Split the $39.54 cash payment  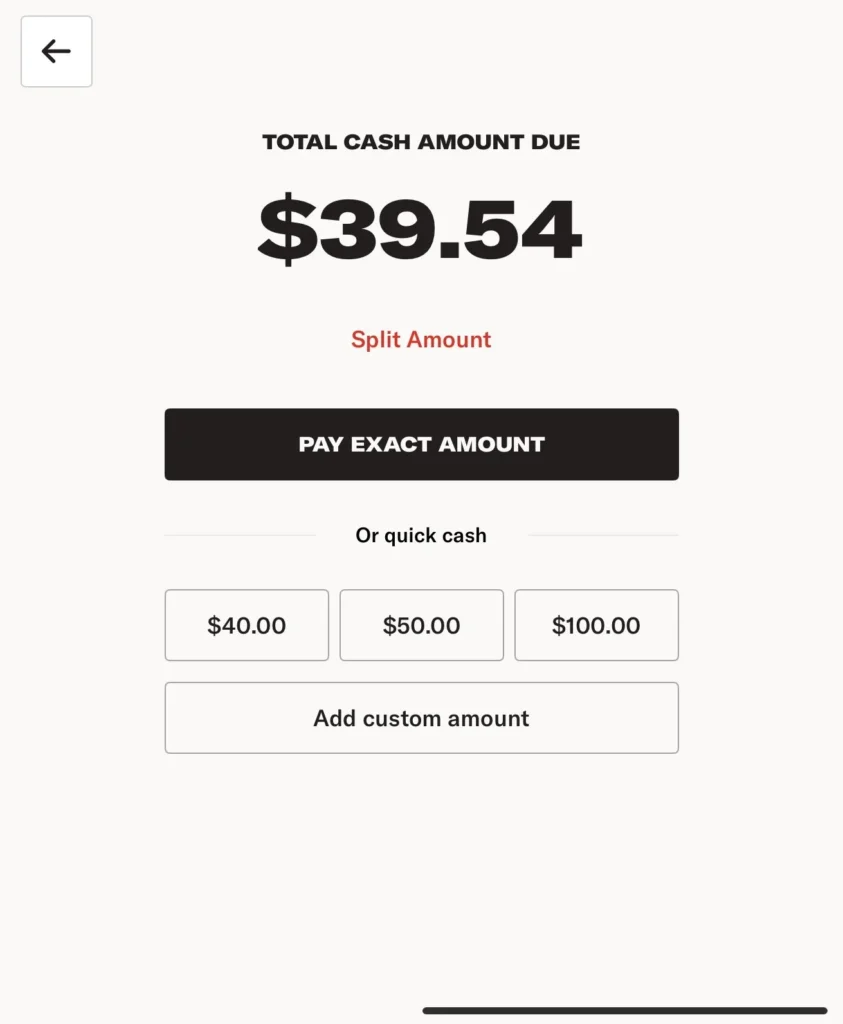pyautogui.click(x=421, y=340)
